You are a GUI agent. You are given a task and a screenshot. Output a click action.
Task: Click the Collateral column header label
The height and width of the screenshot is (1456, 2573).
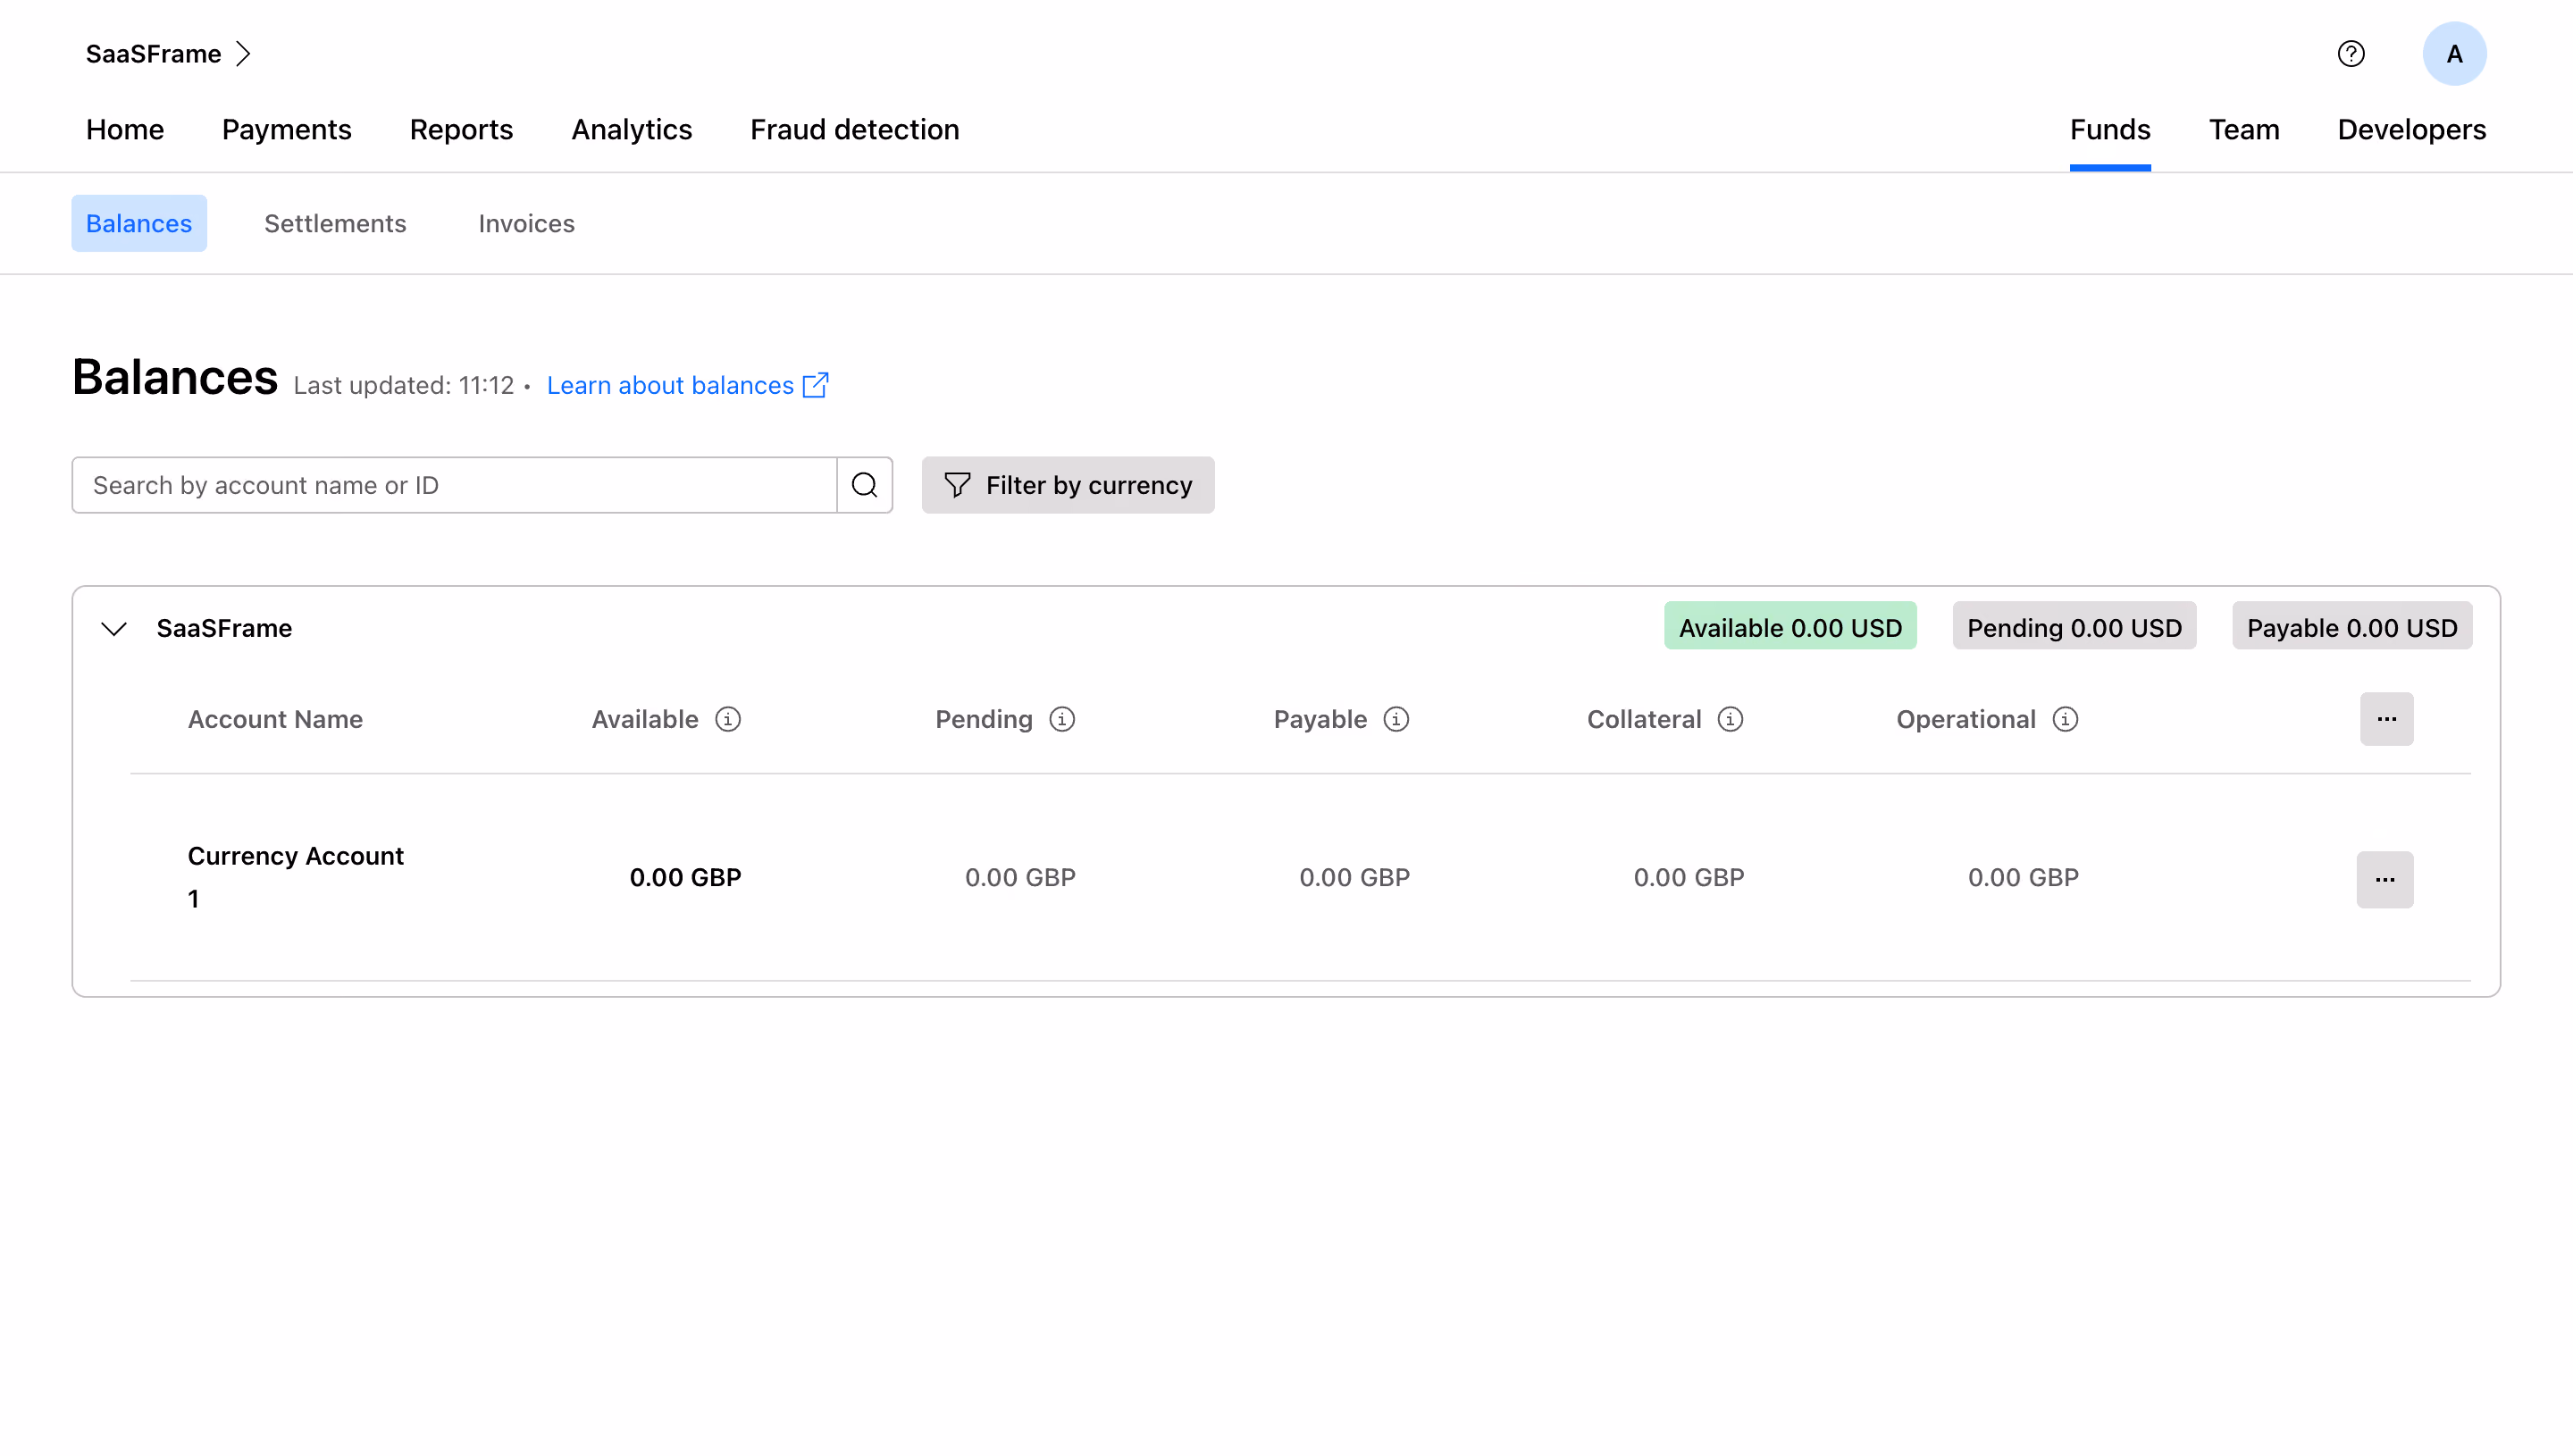tap(1644, 719)
